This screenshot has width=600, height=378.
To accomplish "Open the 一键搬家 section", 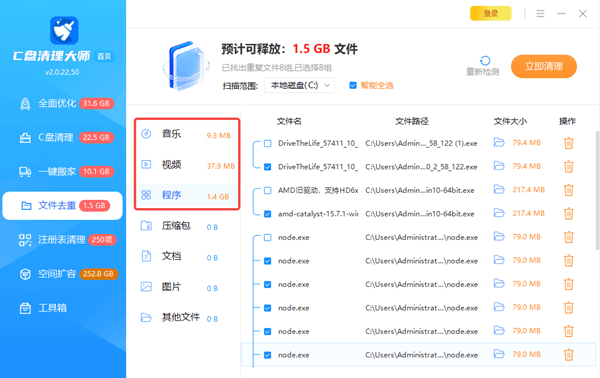I will (62, 171).
